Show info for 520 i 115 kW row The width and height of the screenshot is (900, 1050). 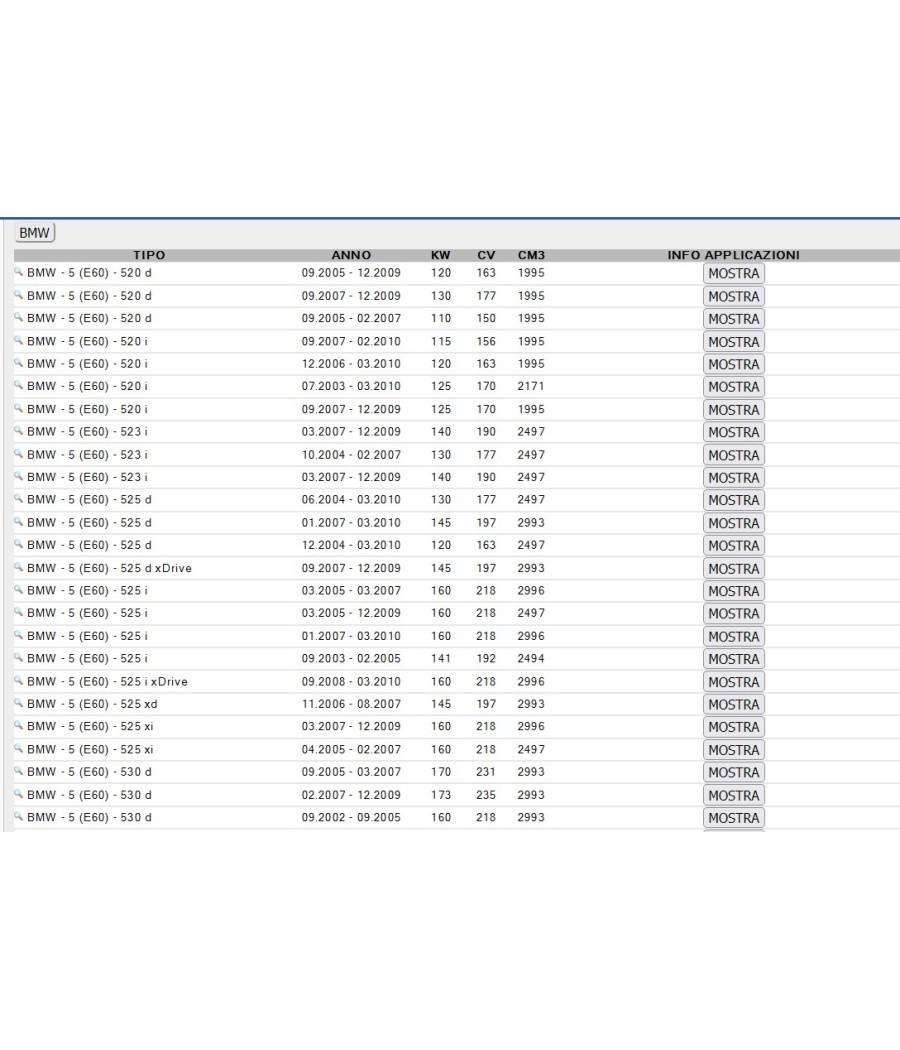click(733, 342)
